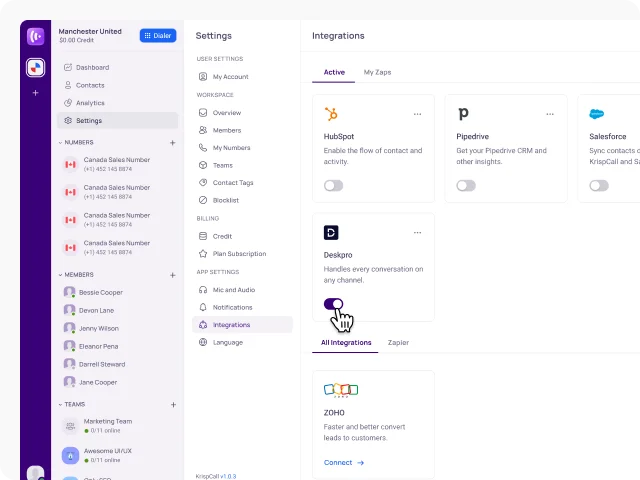Open My Numbers settings
640x480 pixels.
coord(224,148)
